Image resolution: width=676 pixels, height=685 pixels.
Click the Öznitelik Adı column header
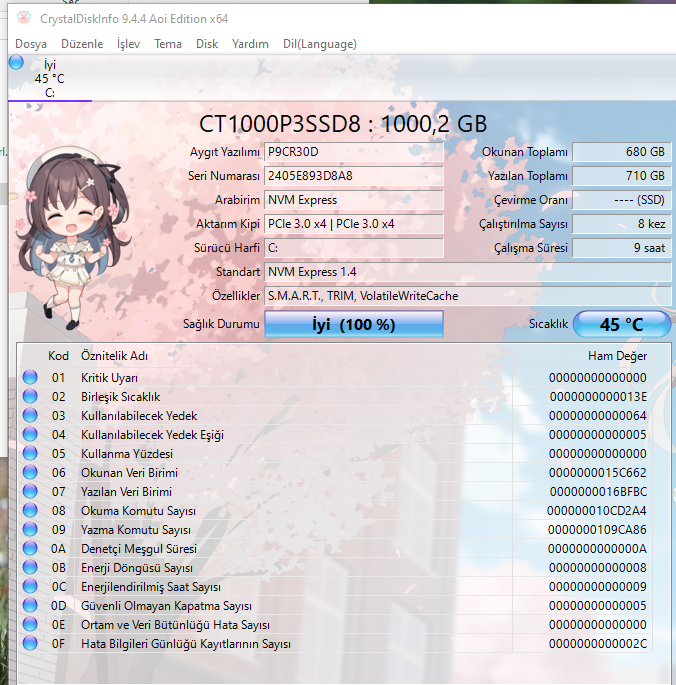point(114,356)
